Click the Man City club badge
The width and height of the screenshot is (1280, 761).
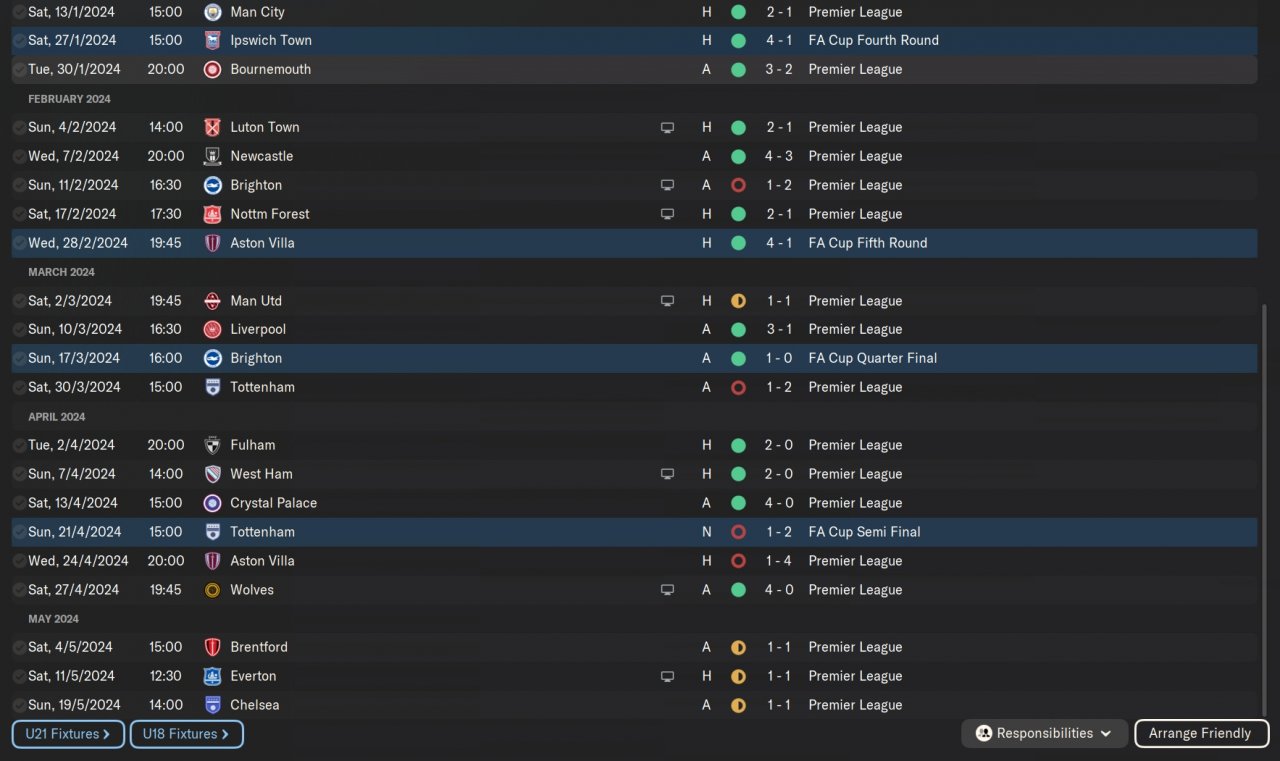(212, 12)
